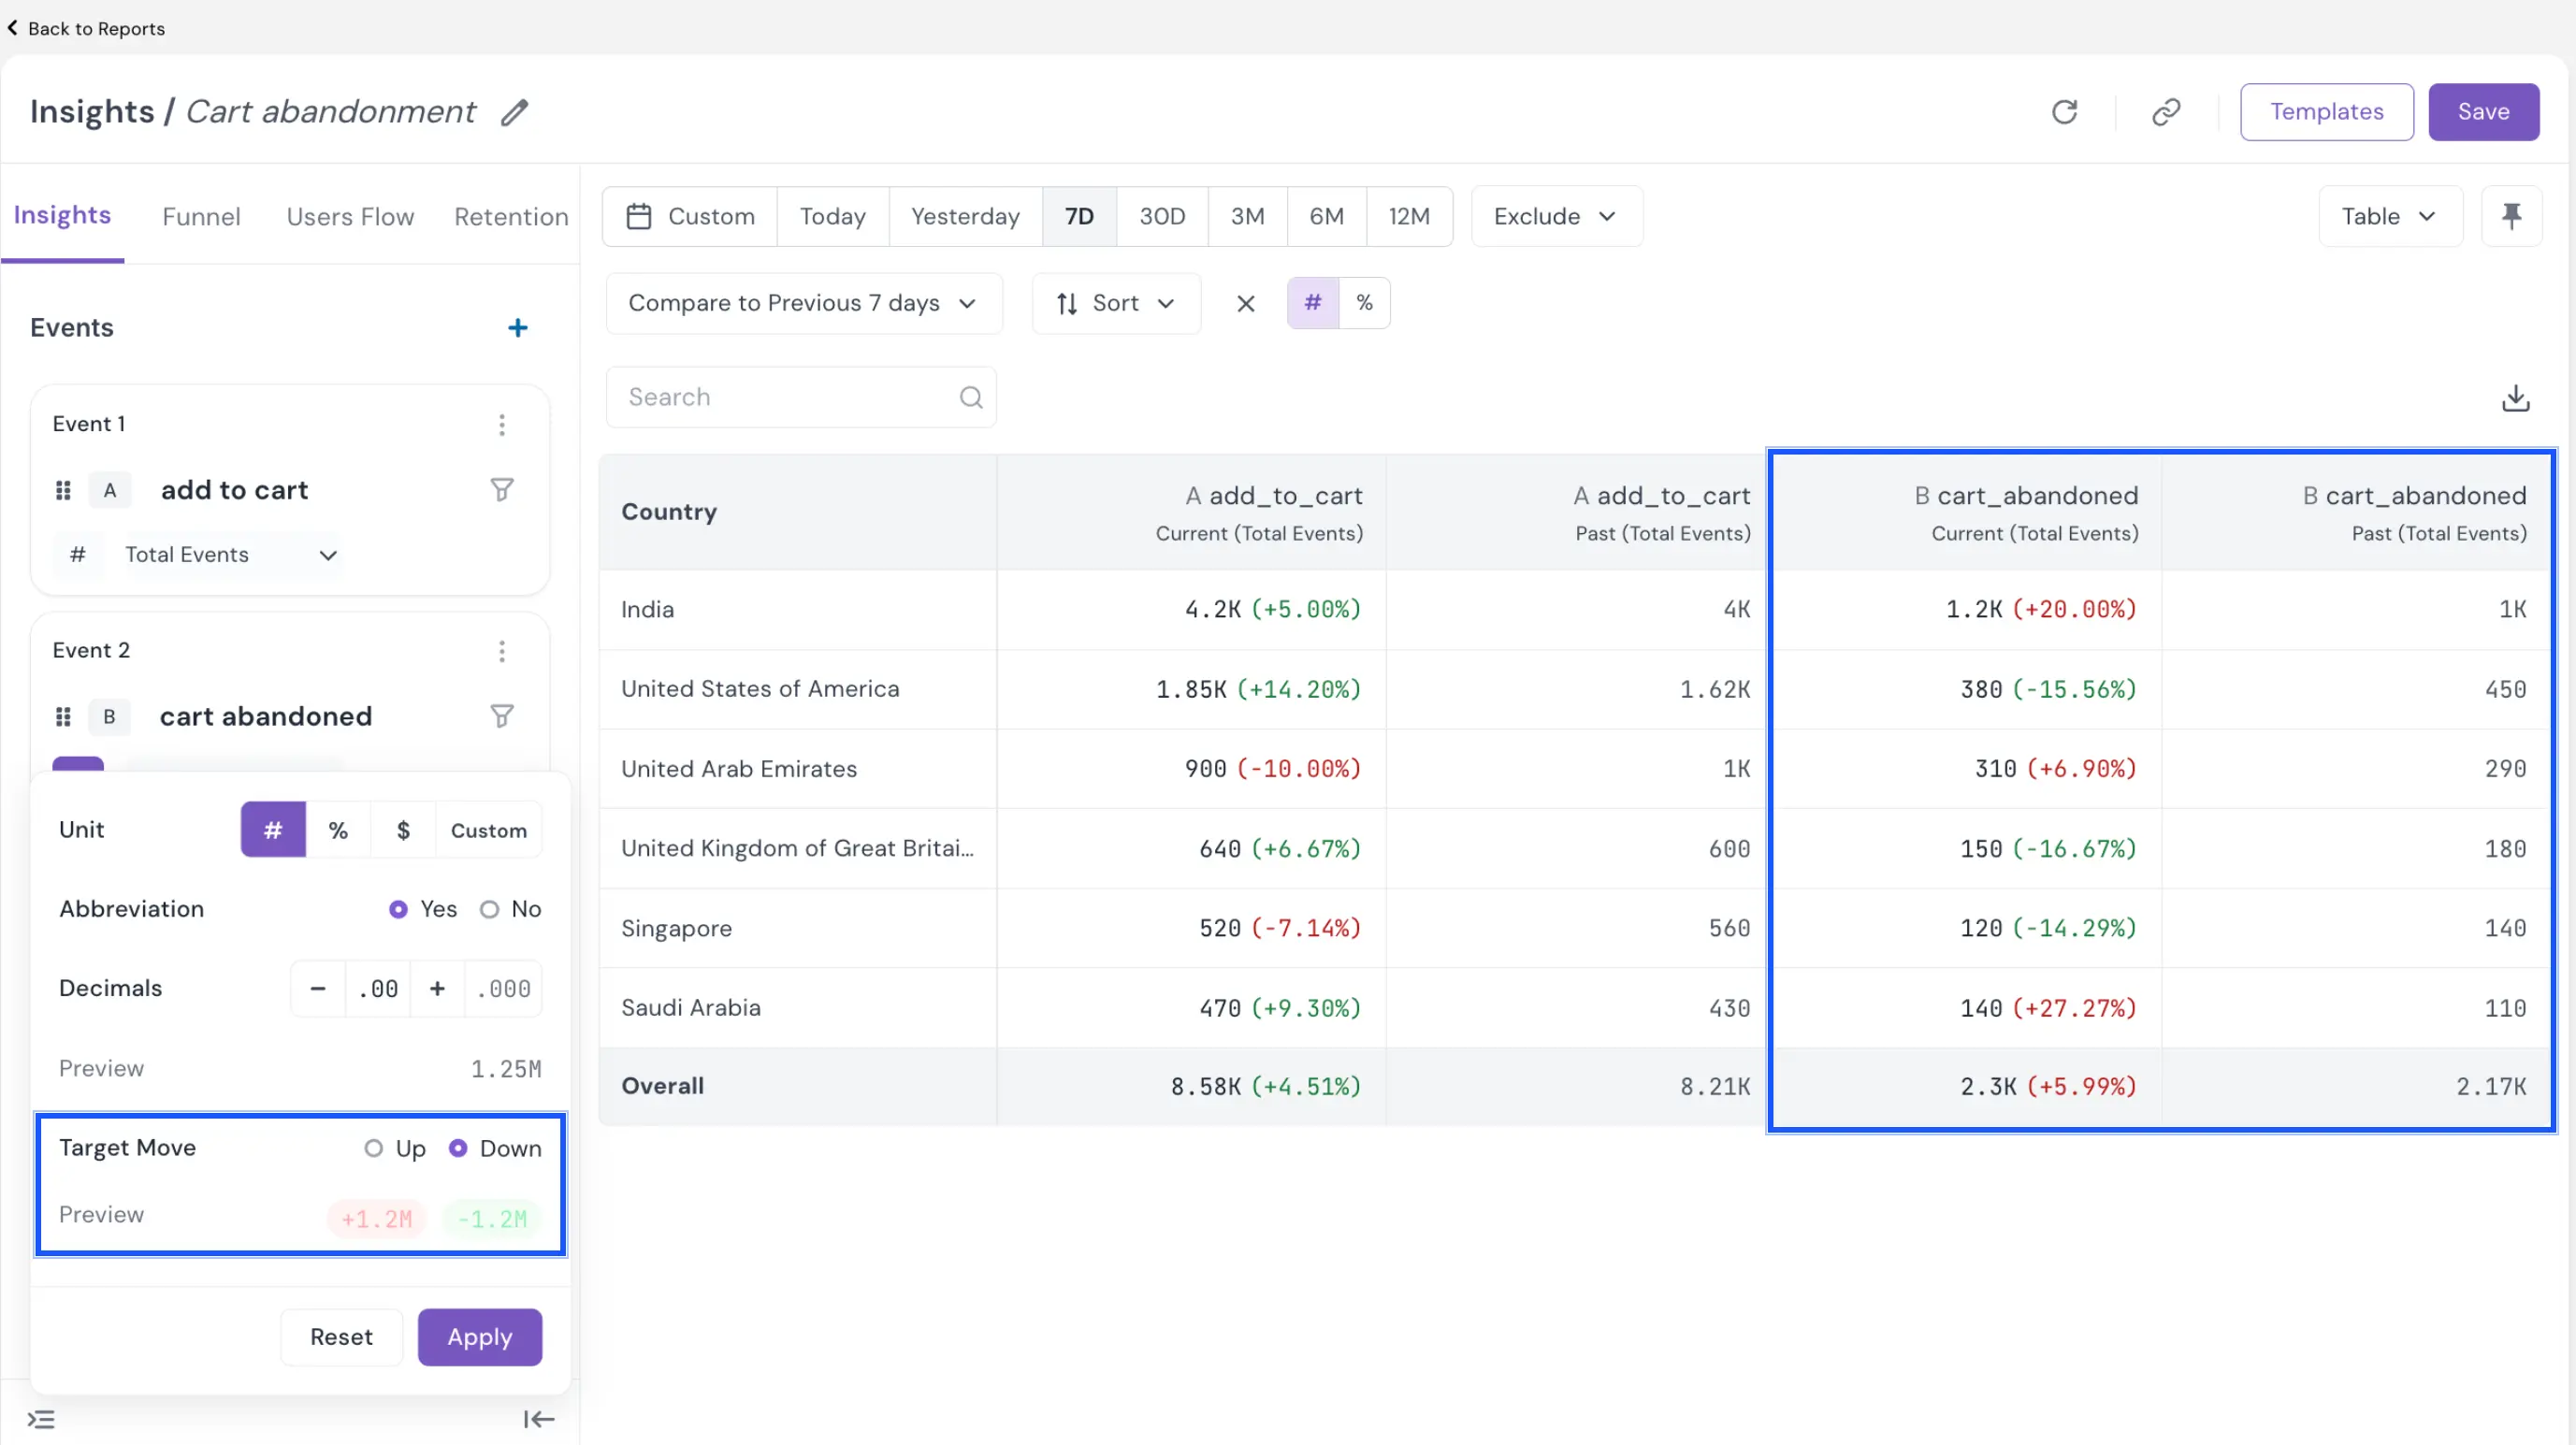This screenshot has width=2576, height=1445.
Task: Click the filter icon for add to cart
Action: pyautogui.click(x=502, y=490)
